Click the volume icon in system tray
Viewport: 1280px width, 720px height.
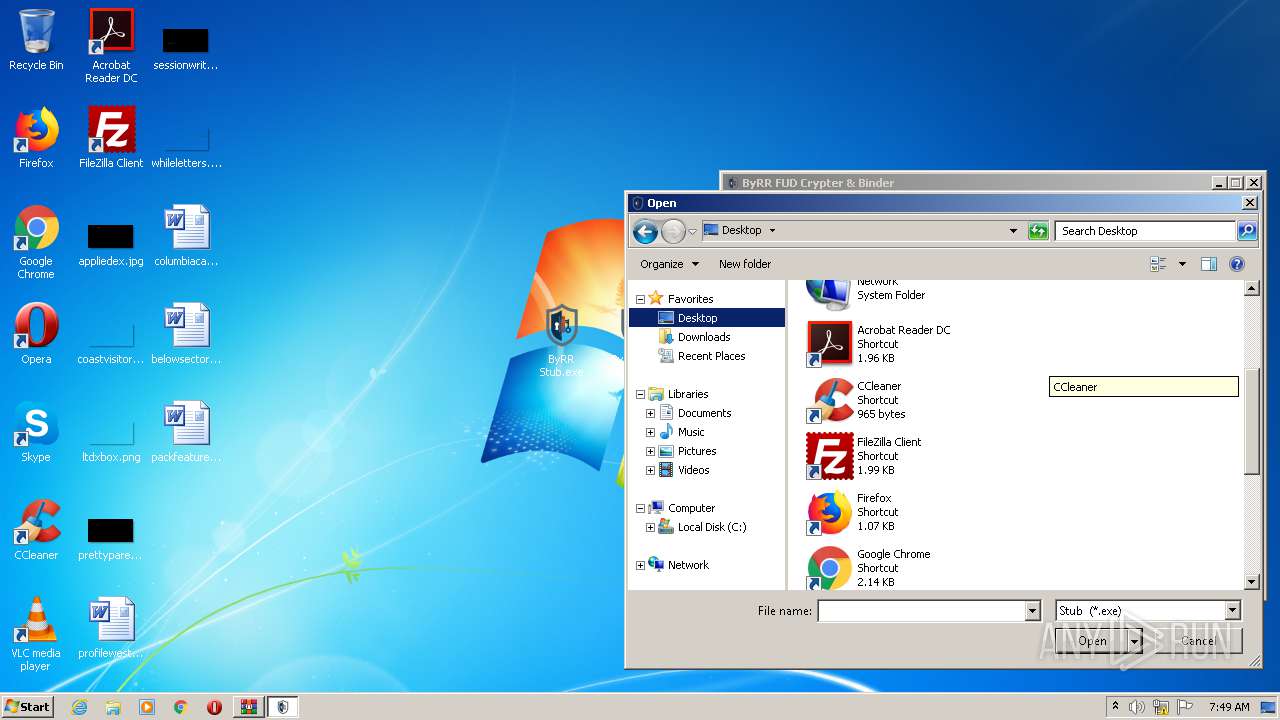click(1137, 707)
